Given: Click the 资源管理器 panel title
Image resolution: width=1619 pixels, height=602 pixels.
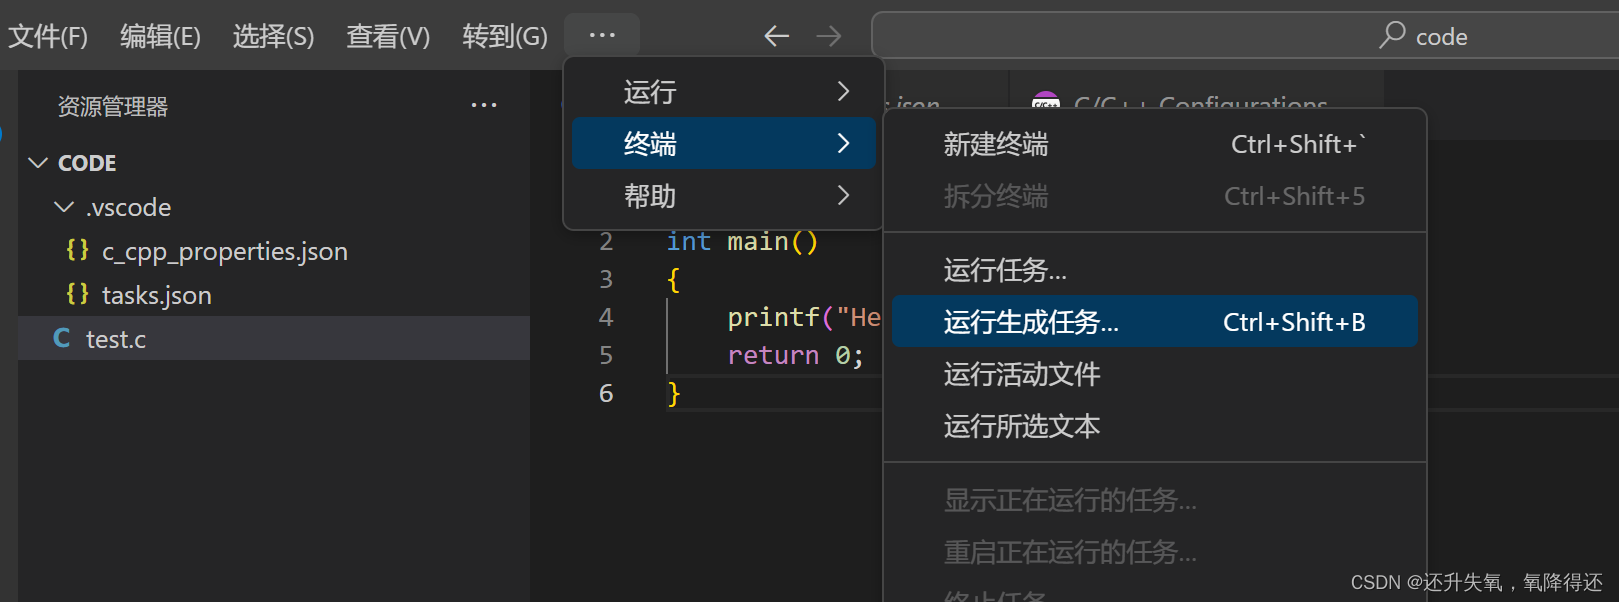Looking at the screenshot, I should 113,106.
